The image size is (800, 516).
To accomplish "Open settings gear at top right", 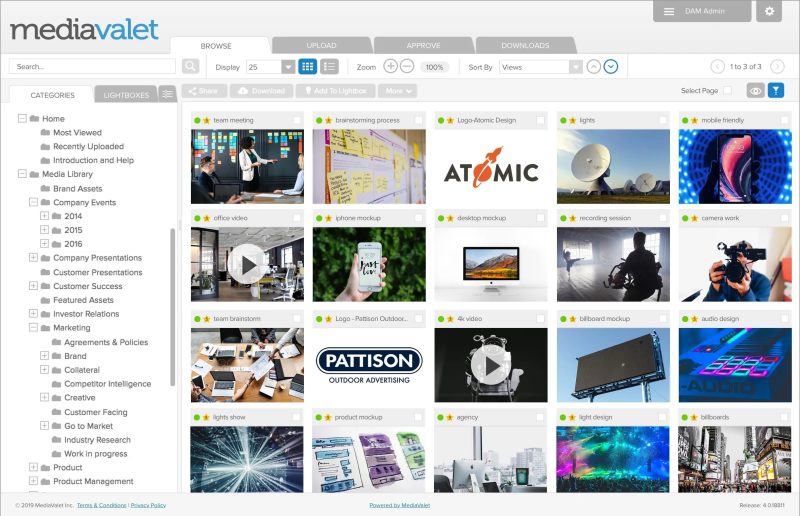I will pos(769,11).
